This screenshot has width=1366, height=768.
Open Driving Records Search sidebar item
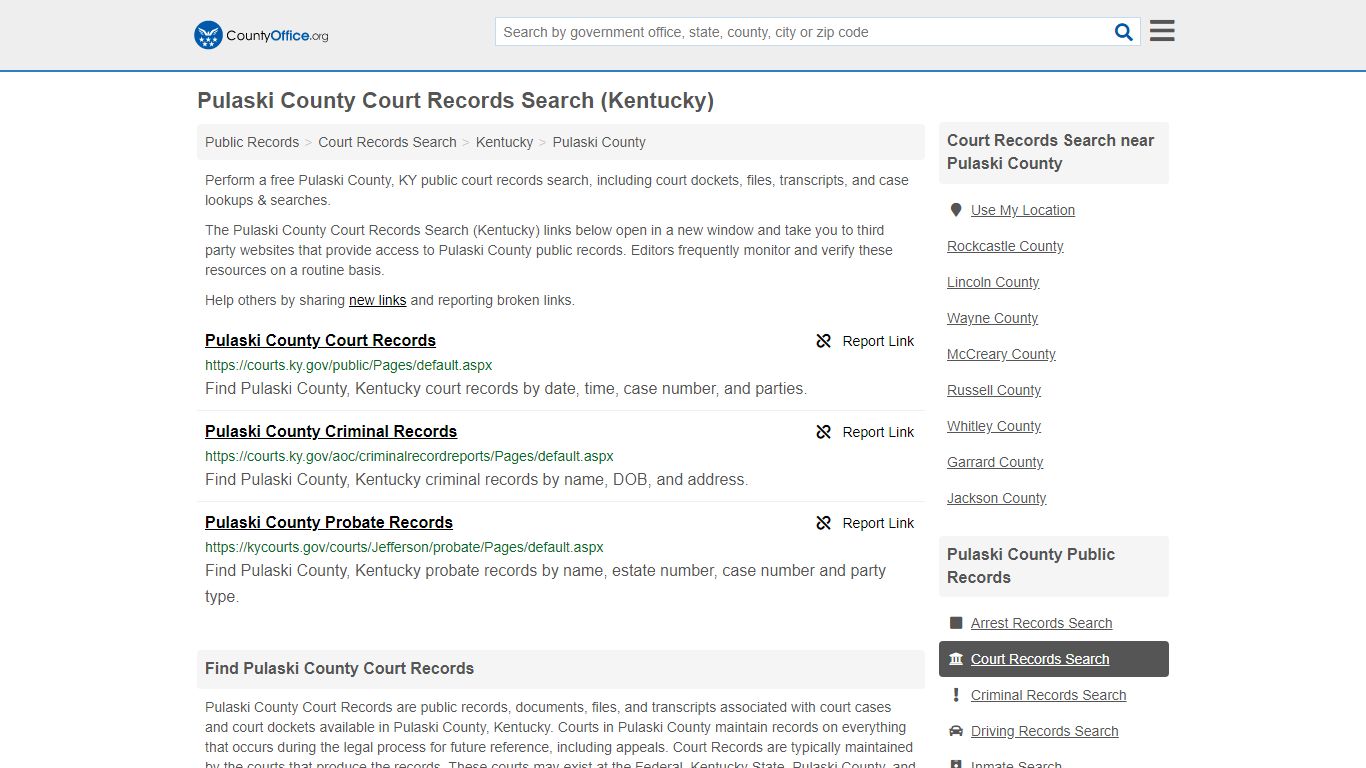1044,731
